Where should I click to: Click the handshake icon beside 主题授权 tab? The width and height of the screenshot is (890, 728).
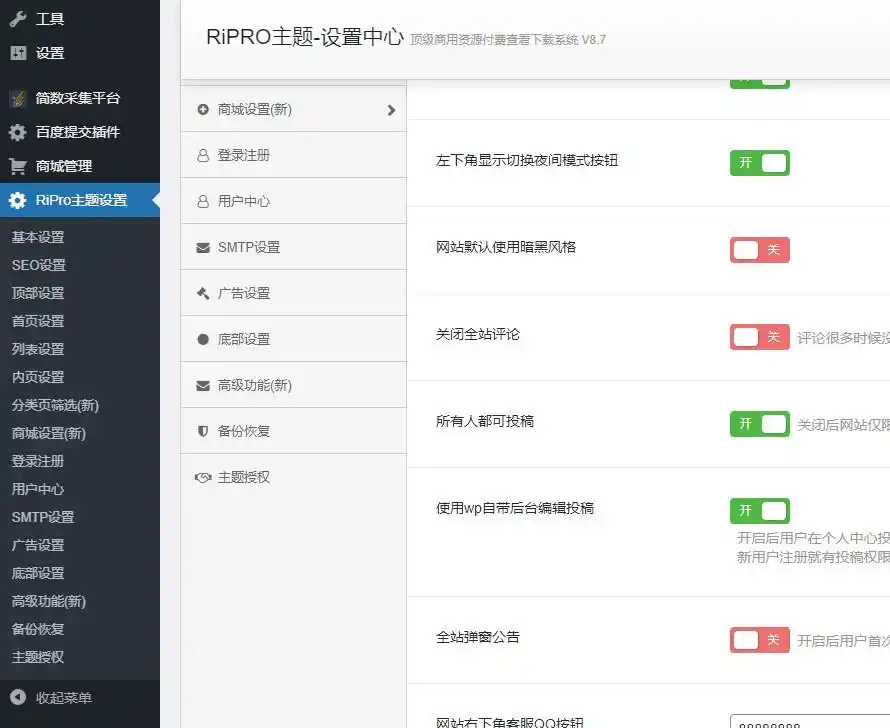tap(203, 477)
